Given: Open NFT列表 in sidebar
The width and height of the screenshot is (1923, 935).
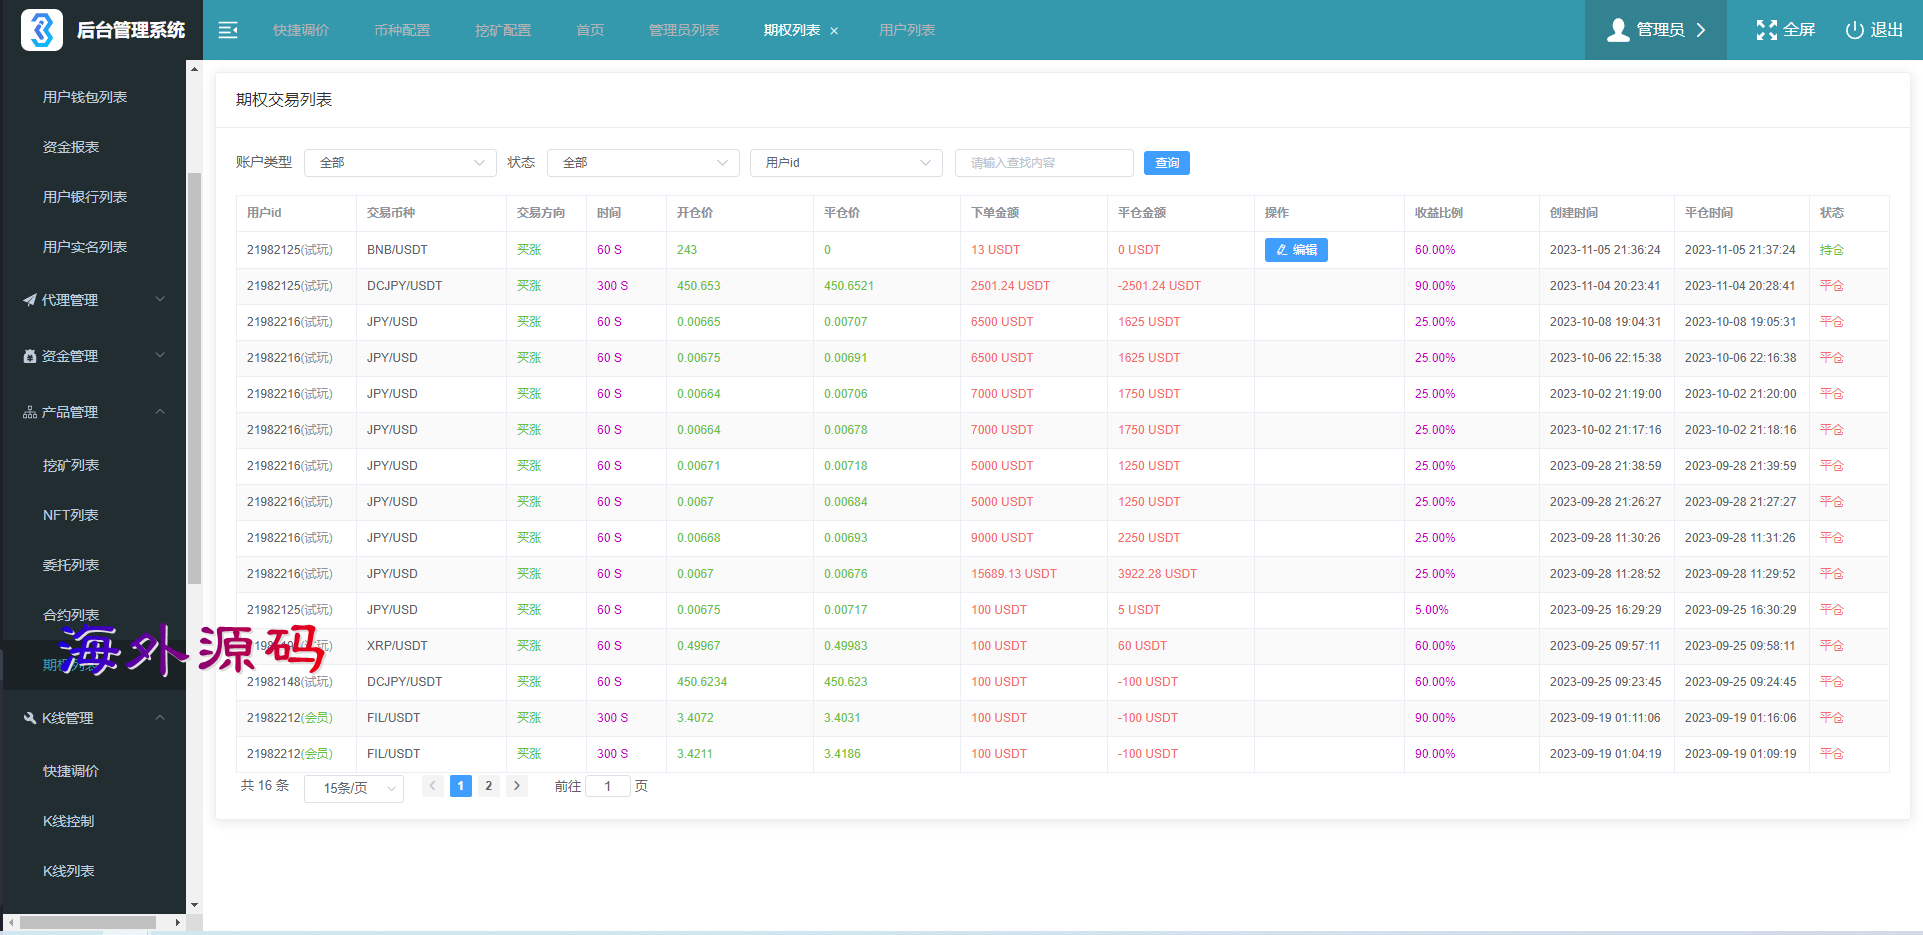Looking at the screenshot, I should 71,515.
